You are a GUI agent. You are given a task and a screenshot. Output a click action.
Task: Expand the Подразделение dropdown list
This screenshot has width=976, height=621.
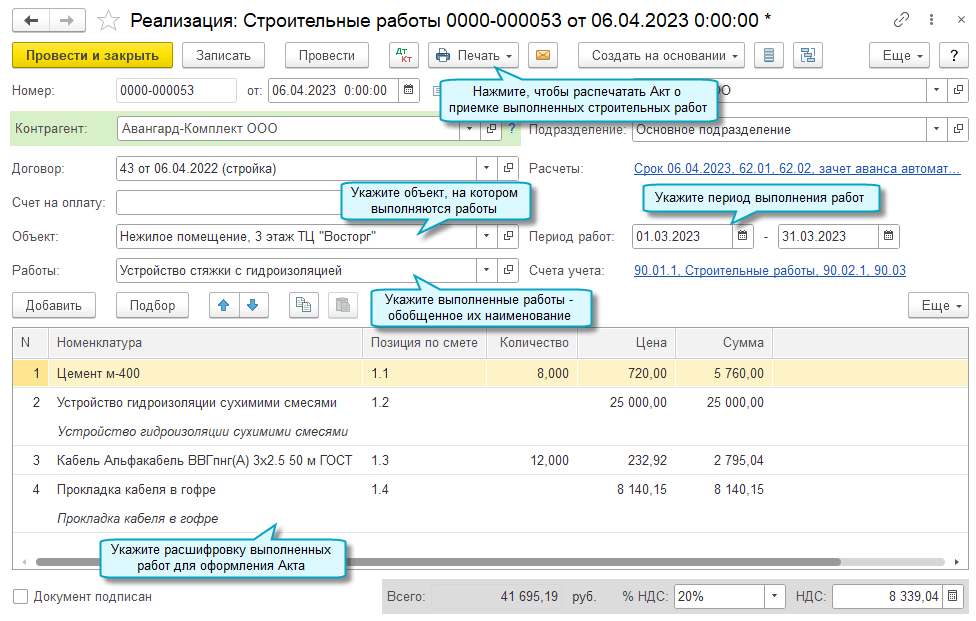coord(936,129)
